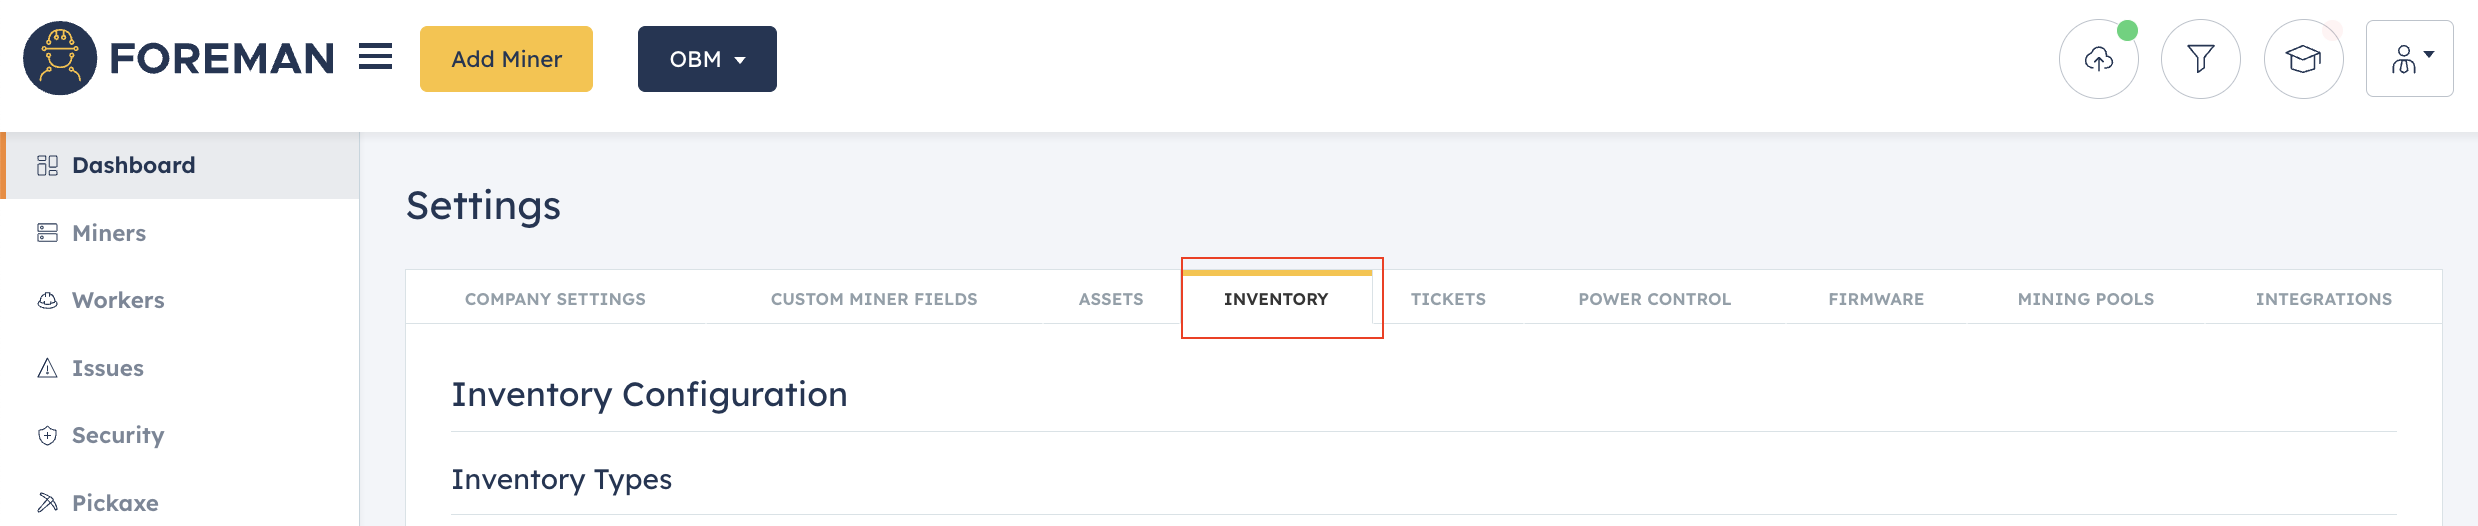This screenshot has height=526, width=2478.
Task: Click the Security shield icon
Action: pos(47,435)
